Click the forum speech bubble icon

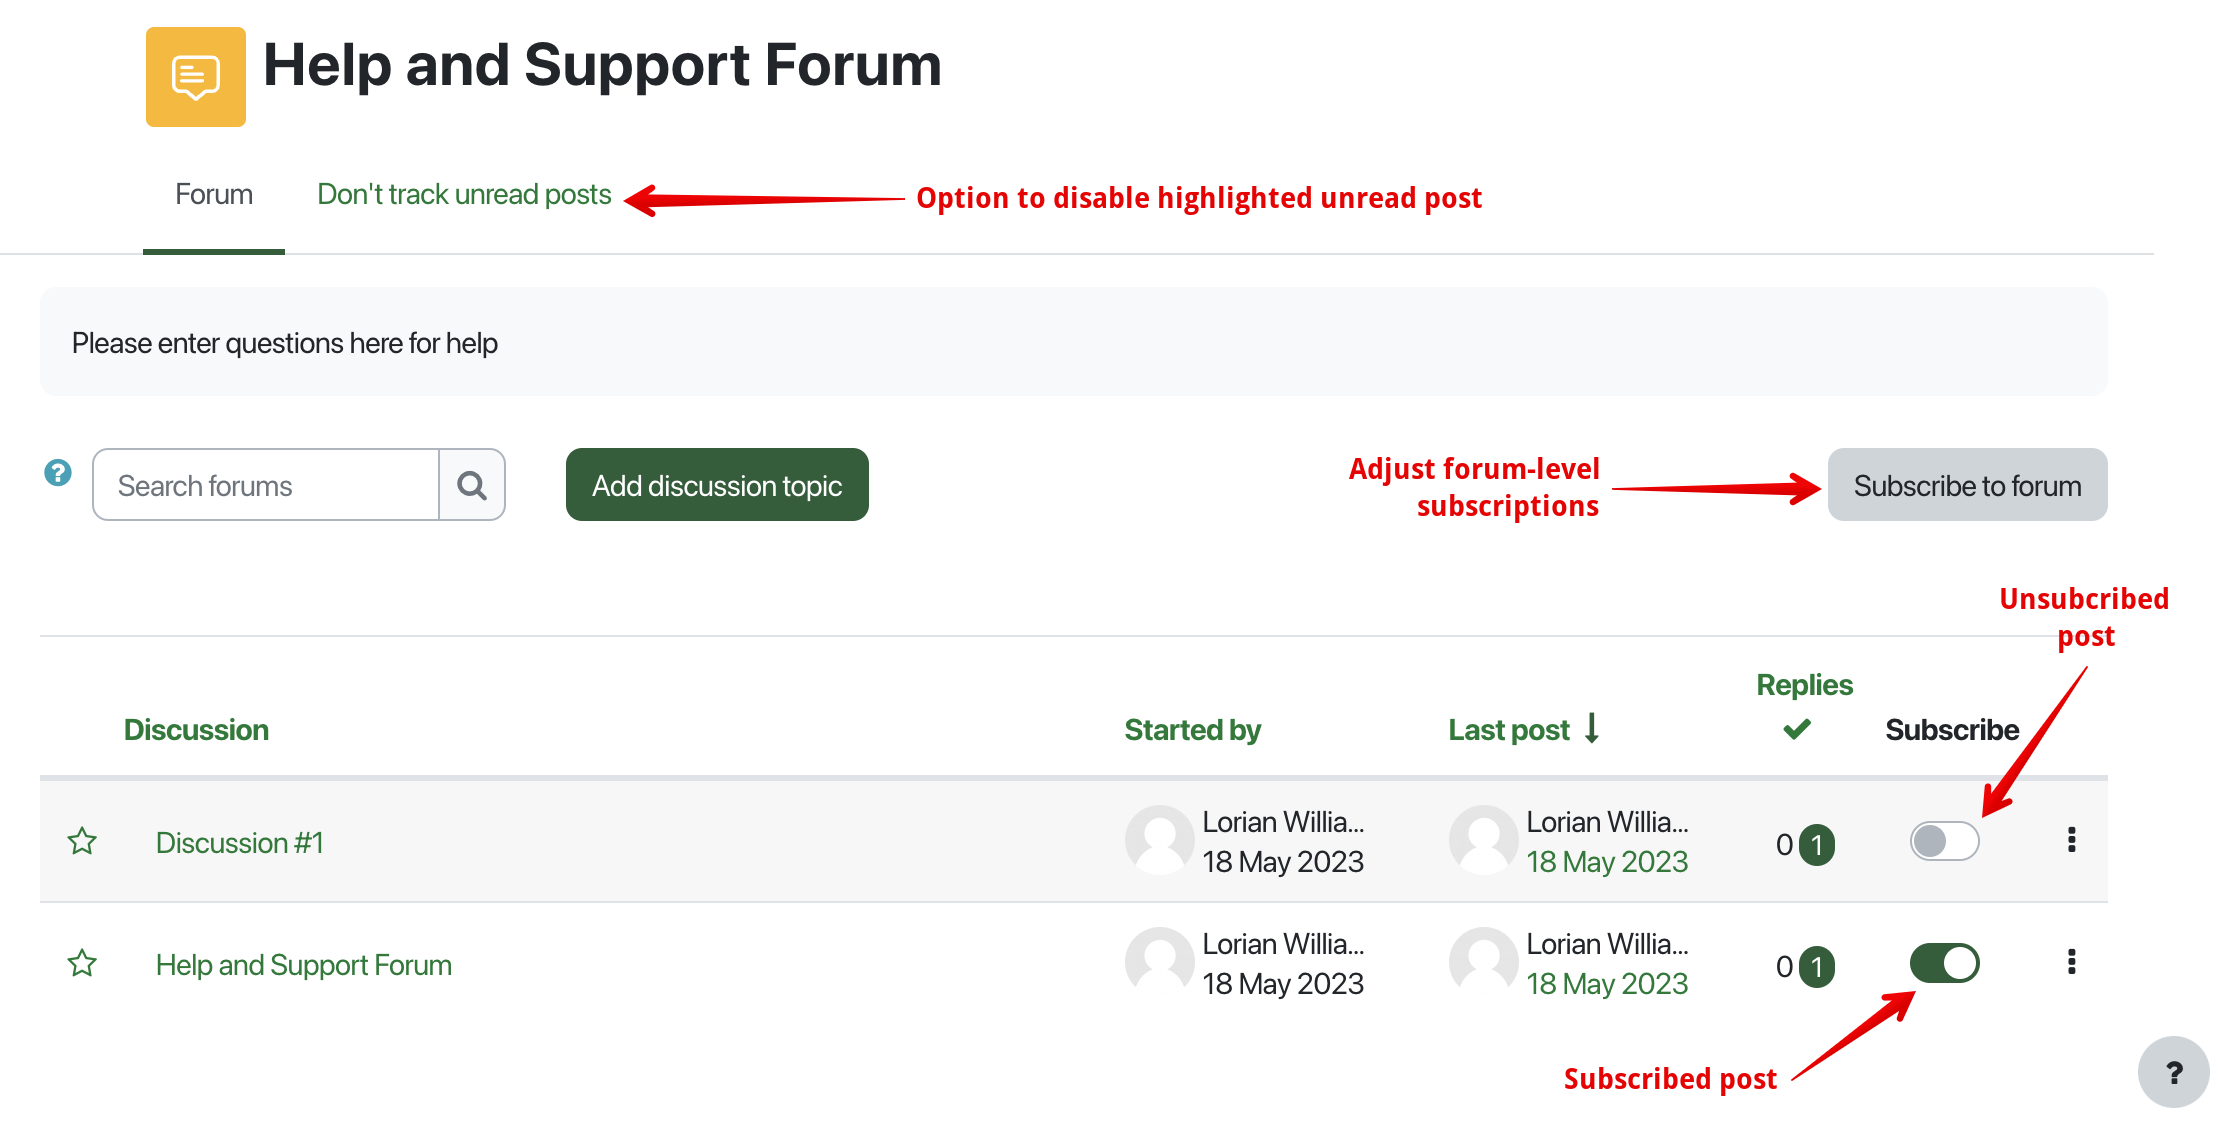coord(195,77)
